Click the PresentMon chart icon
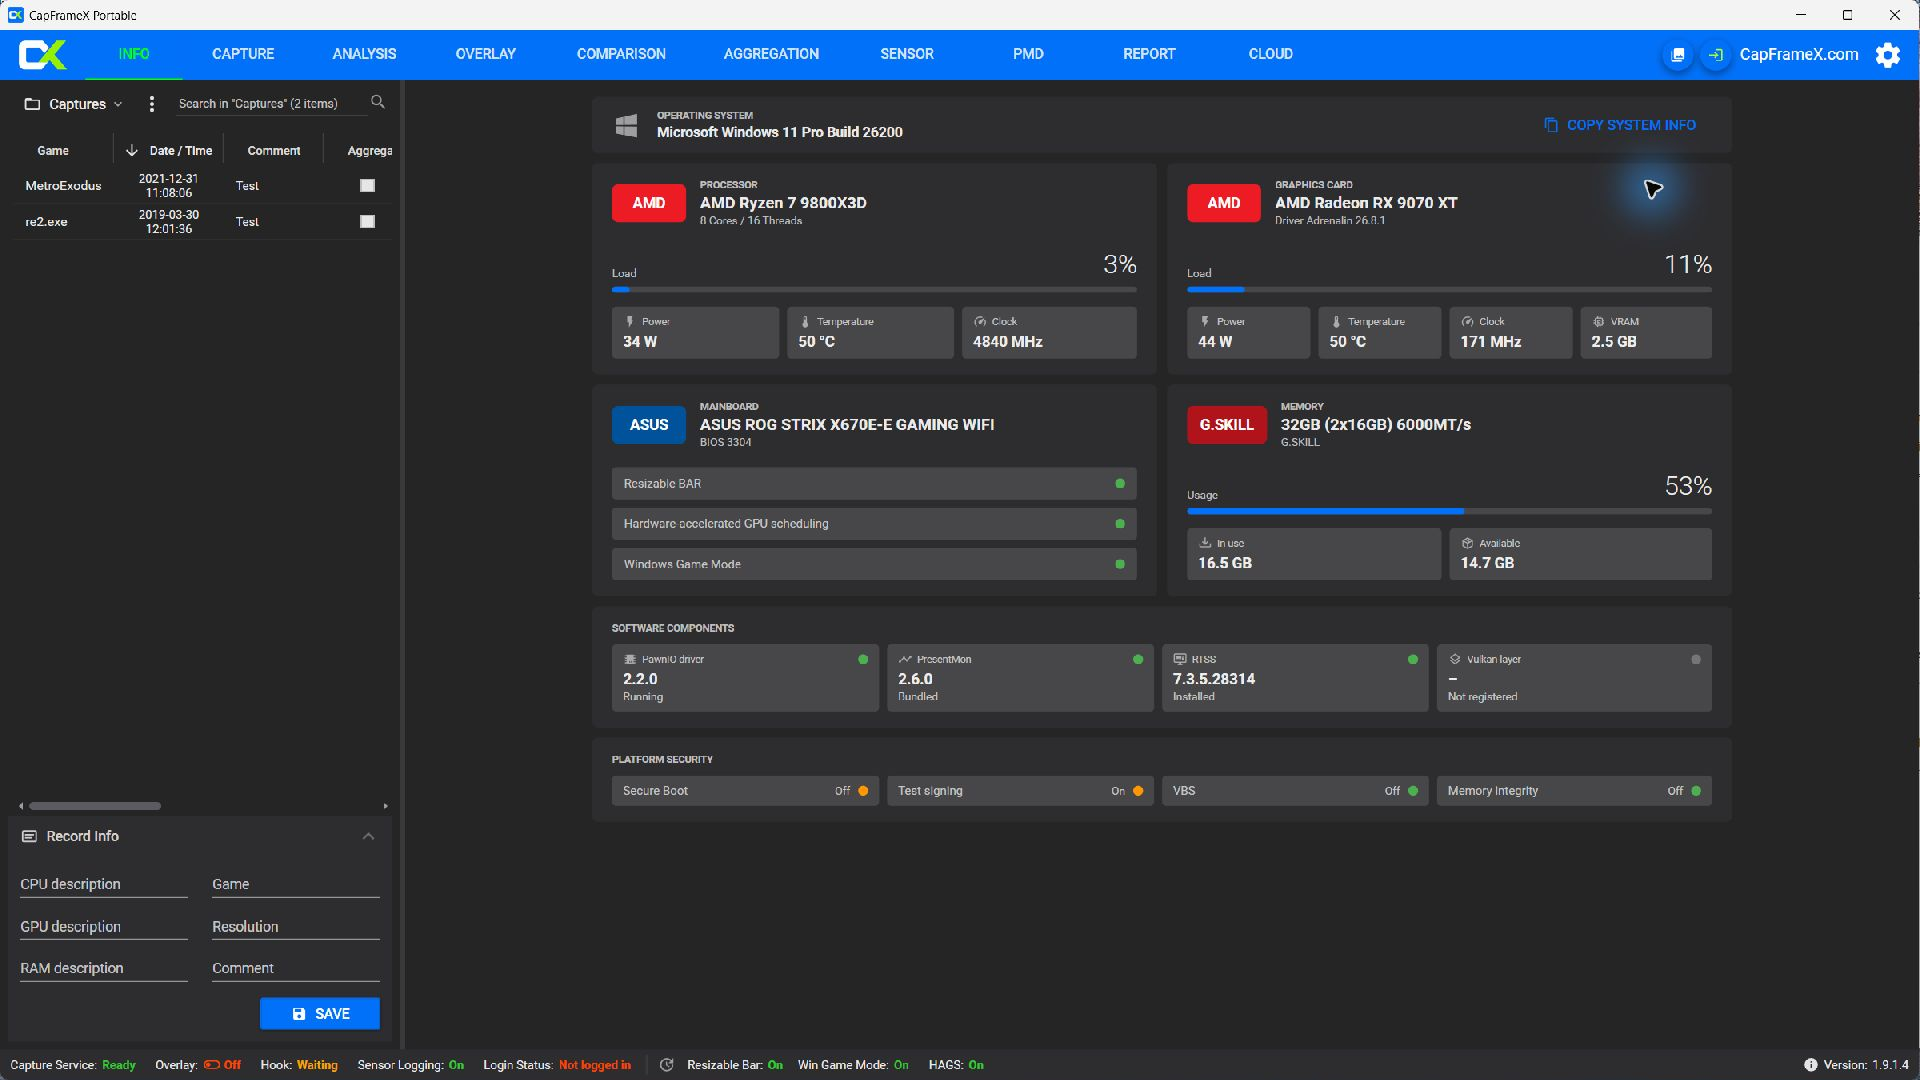This screenshot has height=1080, width=1920. tap(905, 659)
